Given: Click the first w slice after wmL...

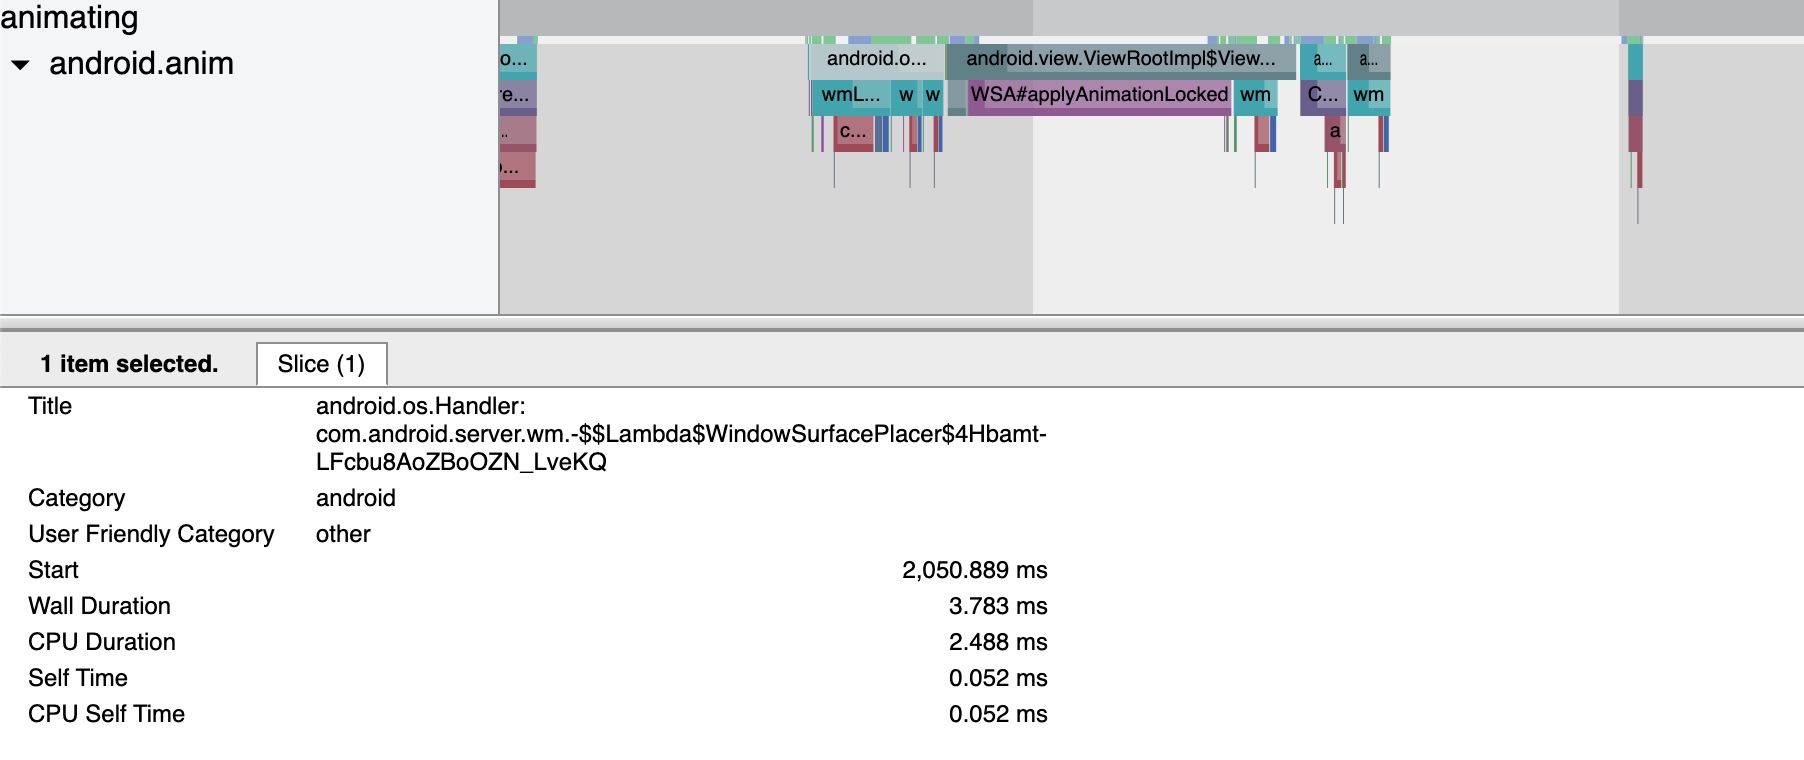Looking at the screenshot, I should point(906,95).
